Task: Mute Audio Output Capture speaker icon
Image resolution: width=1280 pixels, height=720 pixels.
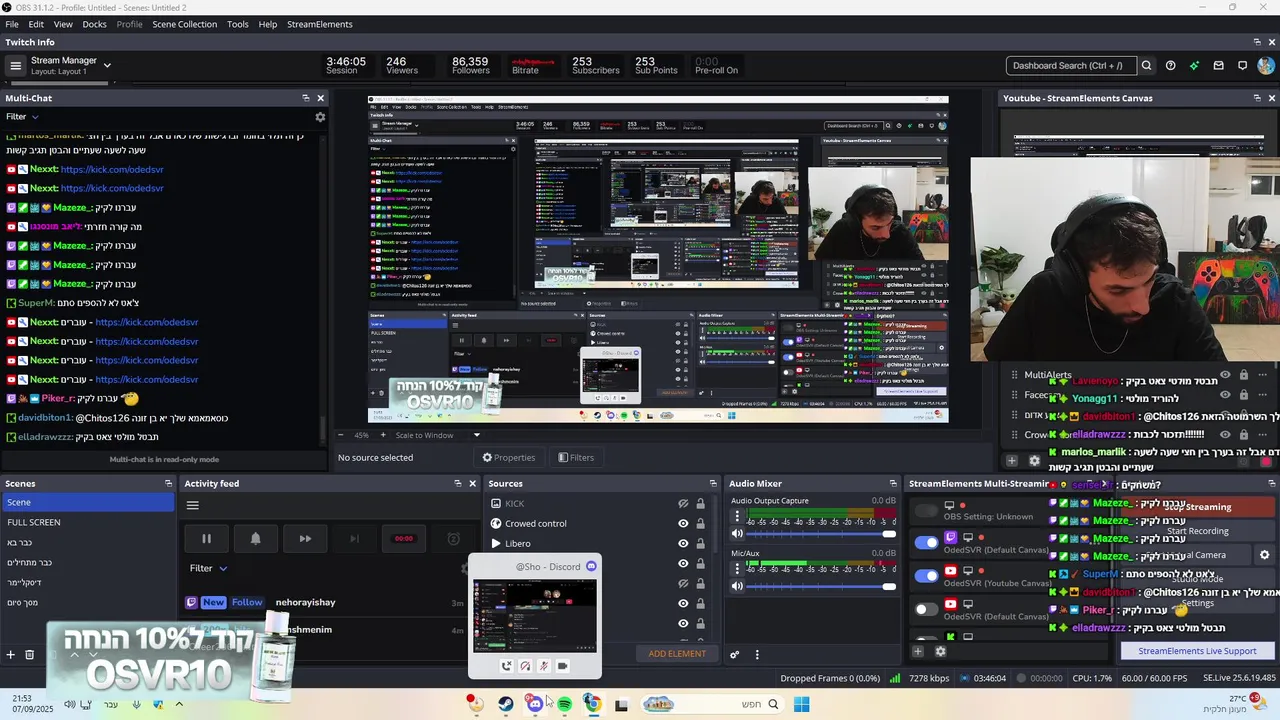Action: (738, 534)
